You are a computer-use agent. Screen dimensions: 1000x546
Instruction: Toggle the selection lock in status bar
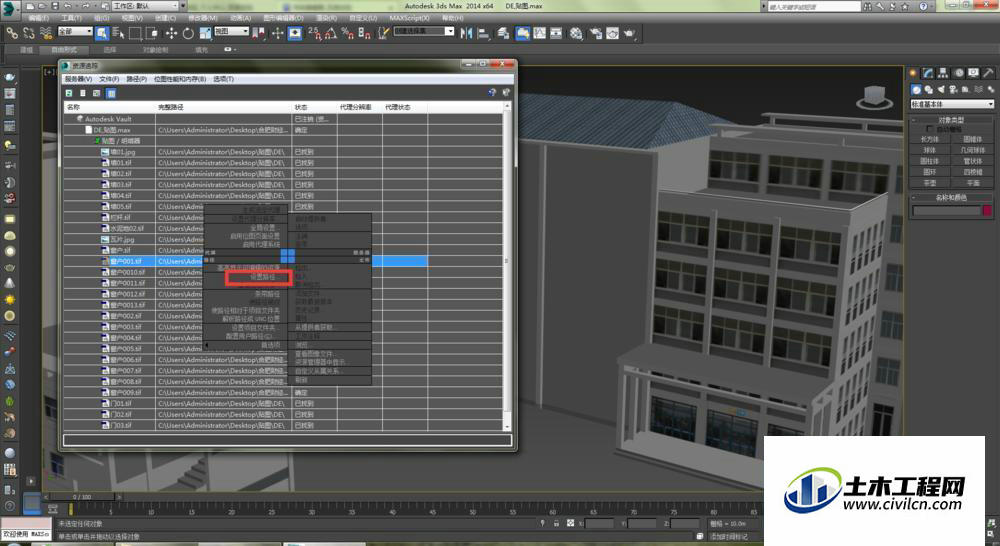coord(556,523)
